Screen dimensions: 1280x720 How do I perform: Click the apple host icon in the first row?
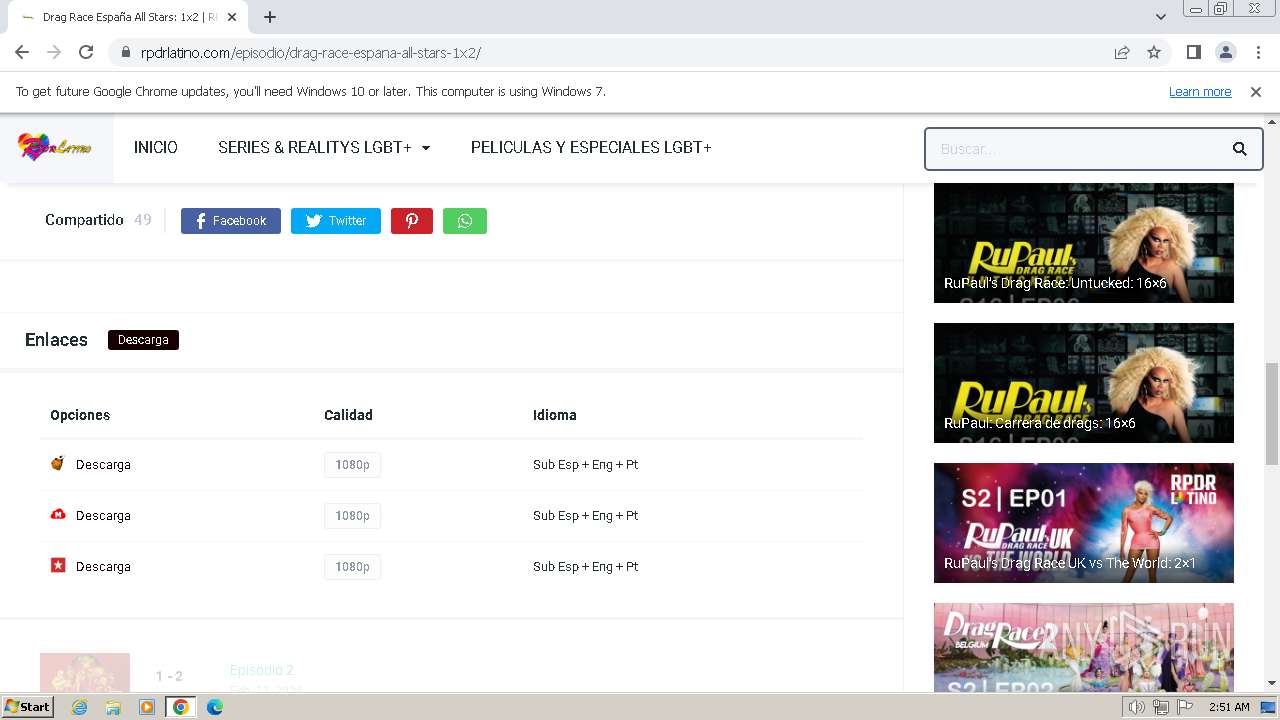(58, 463)
